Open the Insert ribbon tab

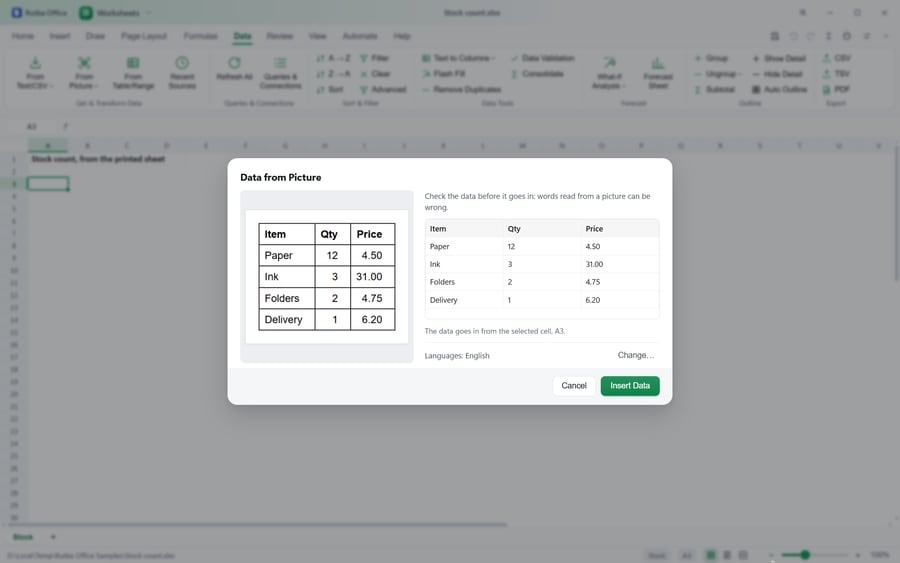60,36
